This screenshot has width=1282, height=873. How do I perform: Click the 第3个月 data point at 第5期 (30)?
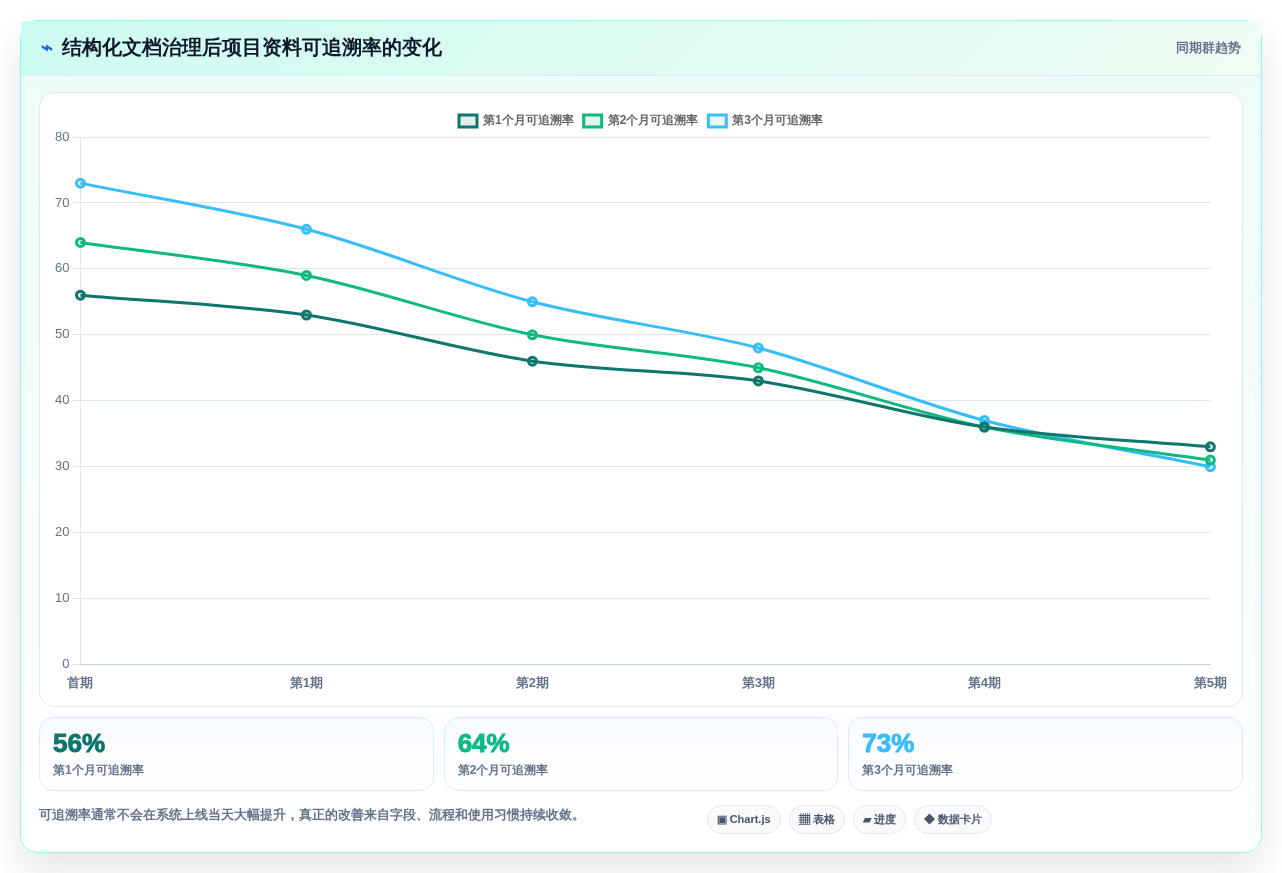(x=1210, y=467)
